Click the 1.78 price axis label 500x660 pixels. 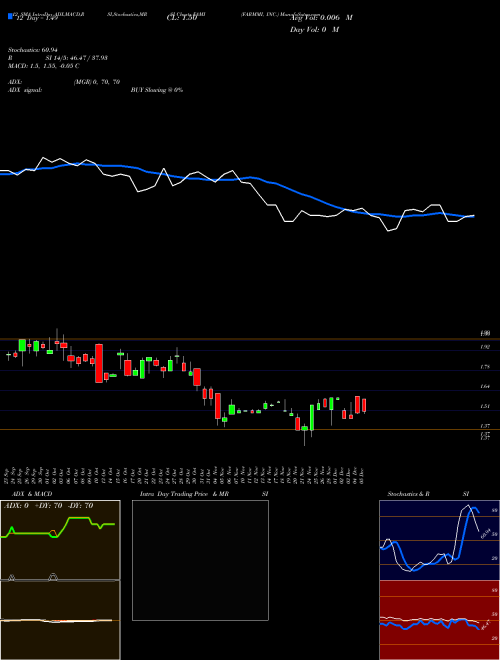point(485,367)
